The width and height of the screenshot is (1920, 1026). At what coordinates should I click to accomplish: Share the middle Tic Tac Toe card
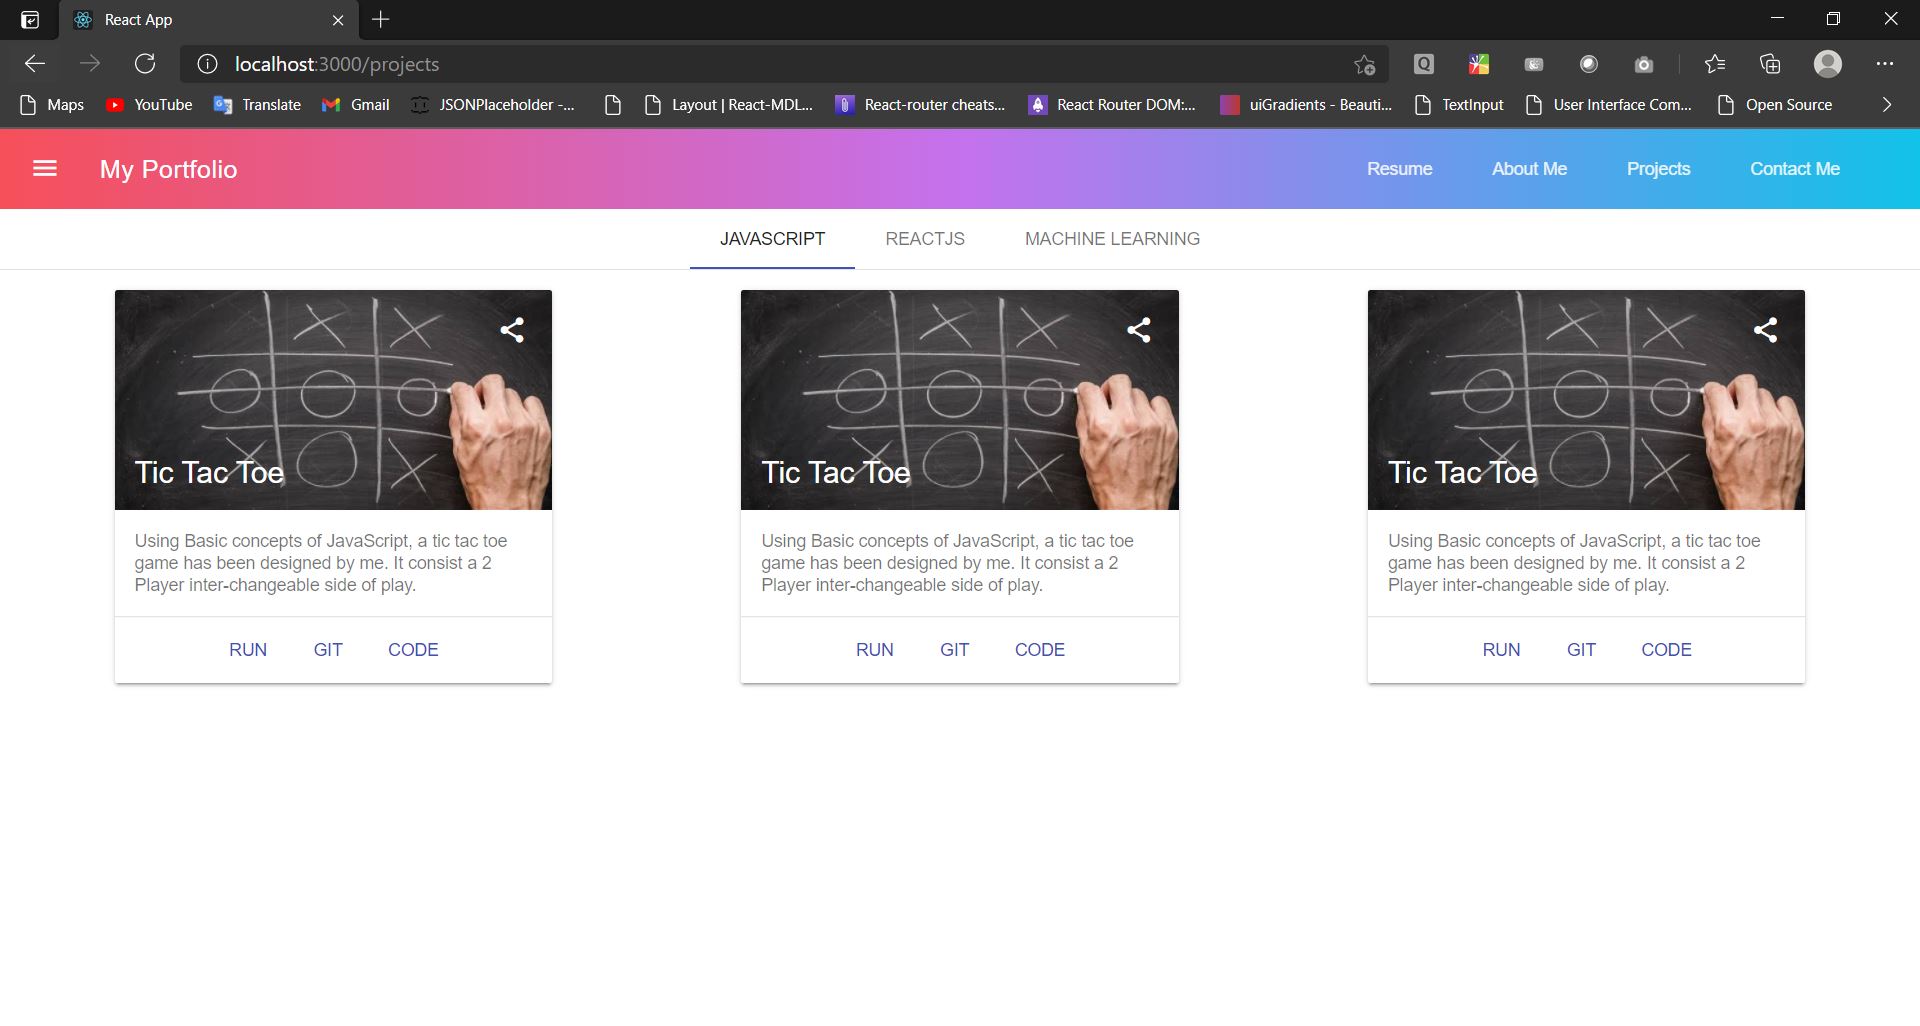point(1139,330)
